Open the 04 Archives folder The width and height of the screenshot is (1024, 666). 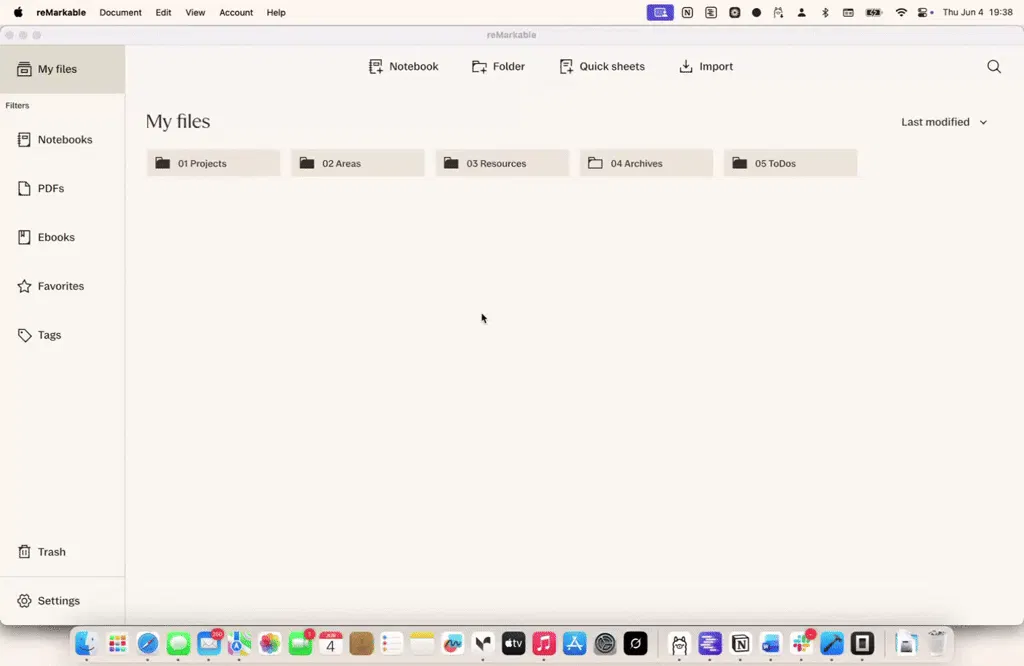click(x=647, y=163)
